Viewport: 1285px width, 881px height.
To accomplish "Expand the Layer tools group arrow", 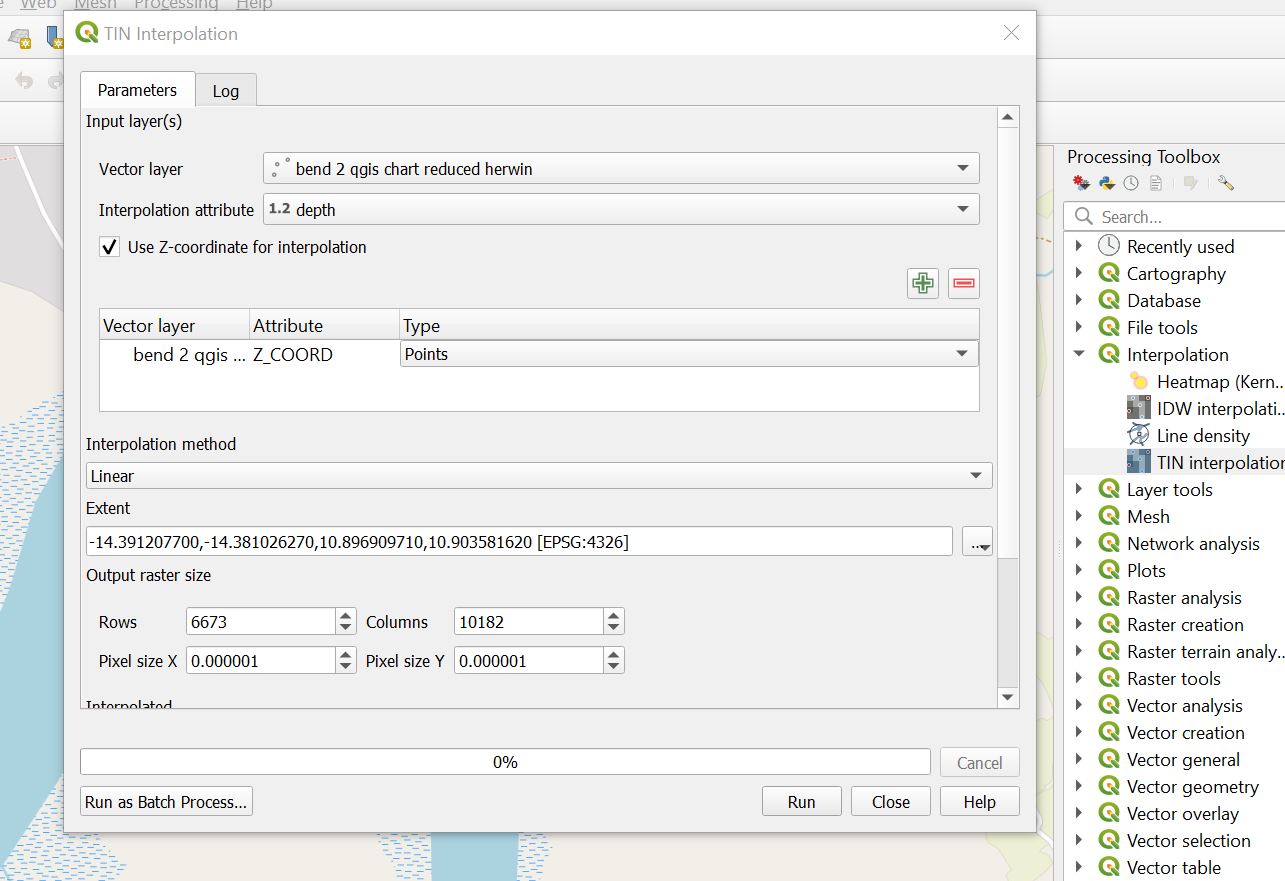I will tap(1079, 489).
